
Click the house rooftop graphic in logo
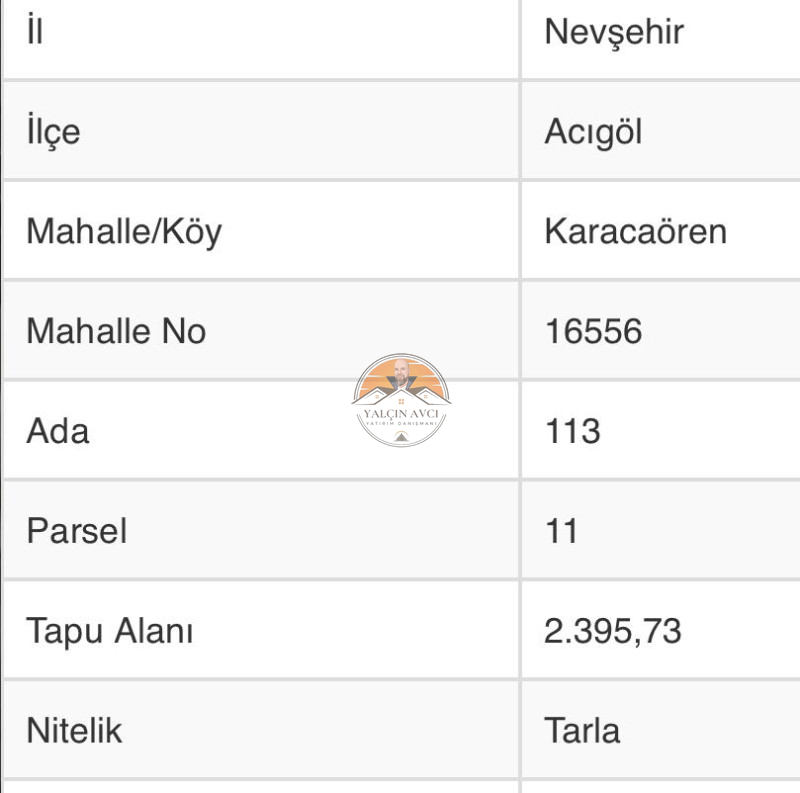coord(401,396)
